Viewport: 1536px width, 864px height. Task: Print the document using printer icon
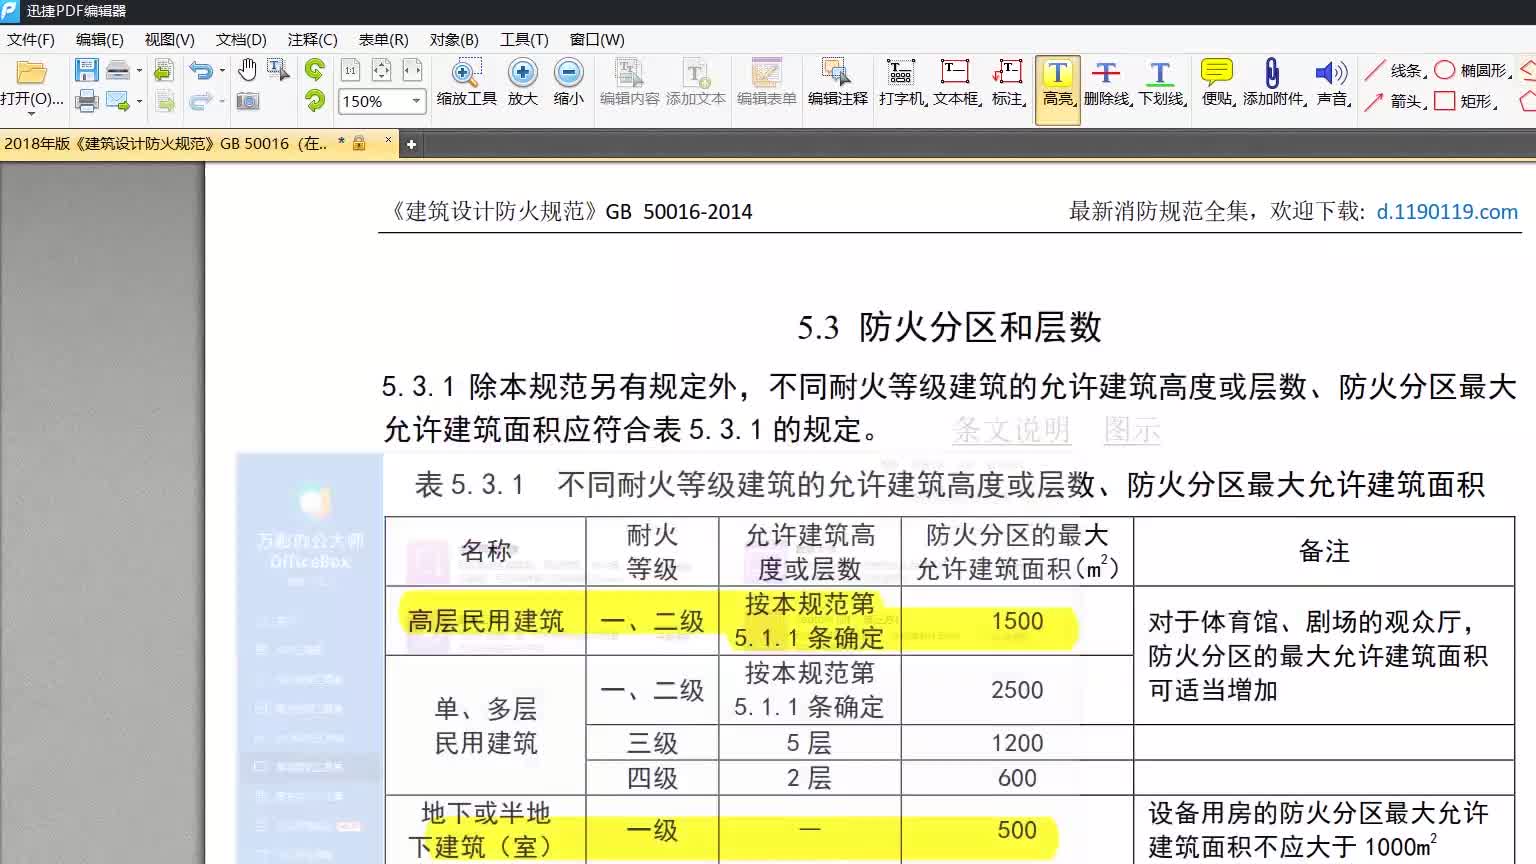click(x=87, y=101)
